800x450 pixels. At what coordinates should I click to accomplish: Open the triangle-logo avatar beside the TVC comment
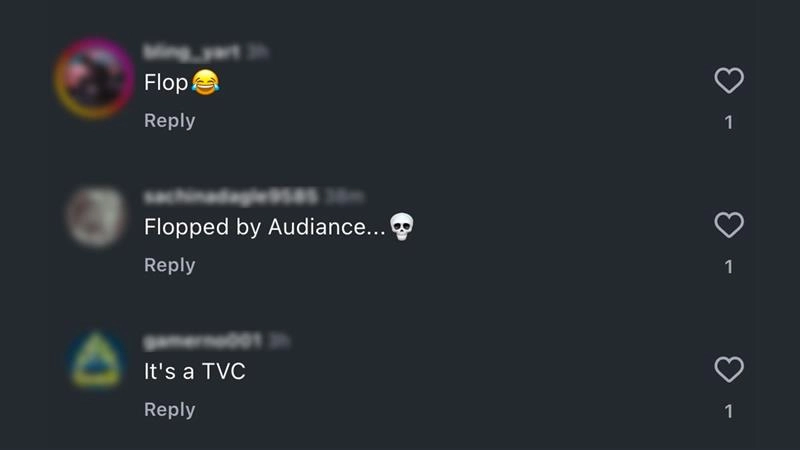click(96, 359)
